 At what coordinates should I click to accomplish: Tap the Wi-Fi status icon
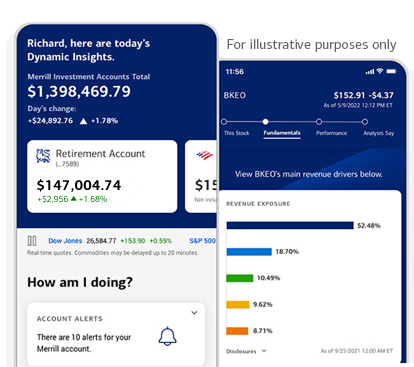380,71
